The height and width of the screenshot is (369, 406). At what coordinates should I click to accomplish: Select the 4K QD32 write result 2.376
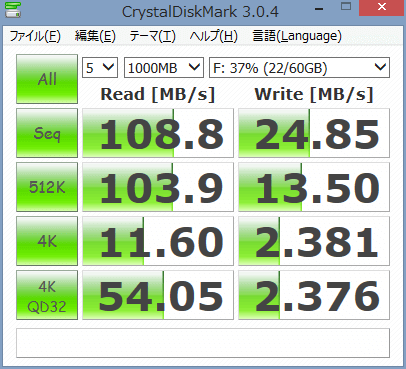coord(314,295)
